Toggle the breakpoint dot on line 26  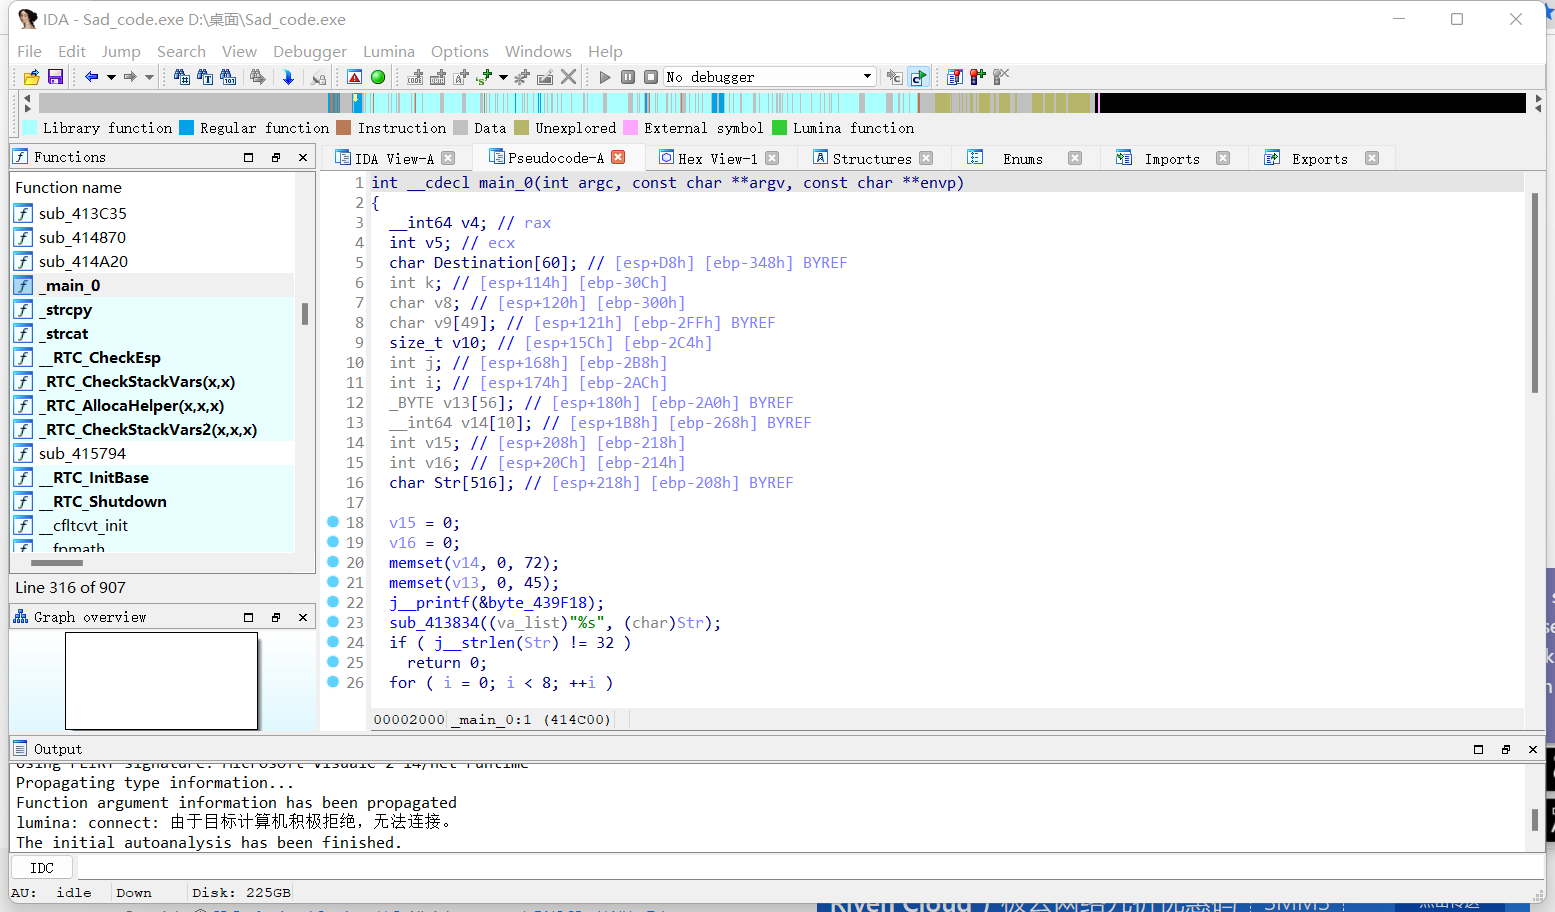point(333,682)
